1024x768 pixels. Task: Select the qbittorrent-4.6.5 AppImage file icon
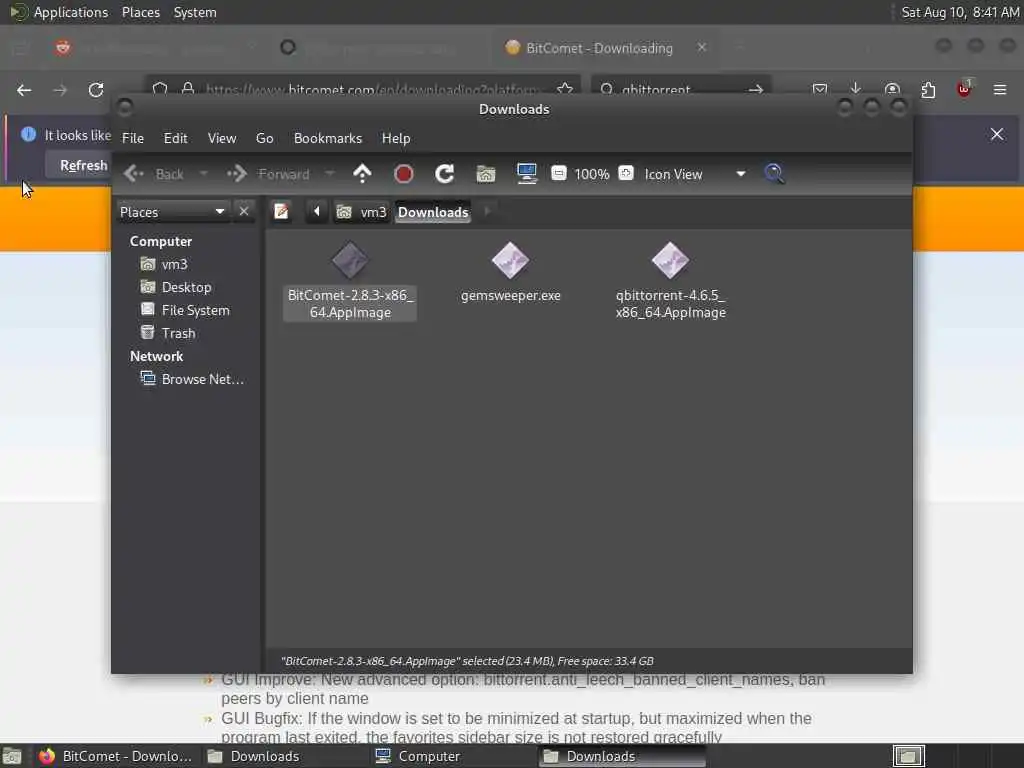coord(670,261)
